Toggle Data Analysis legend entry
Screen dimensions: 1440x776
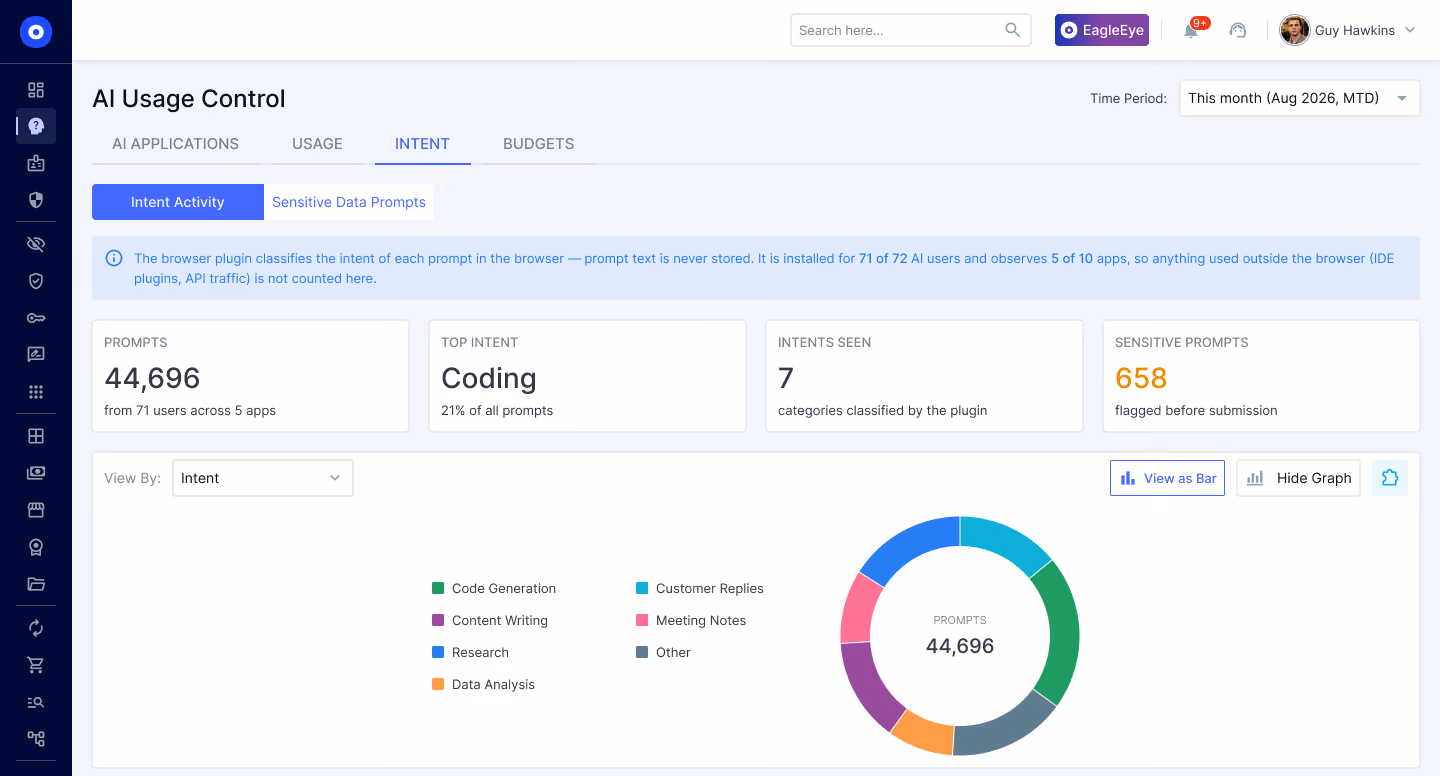point(483,684)
